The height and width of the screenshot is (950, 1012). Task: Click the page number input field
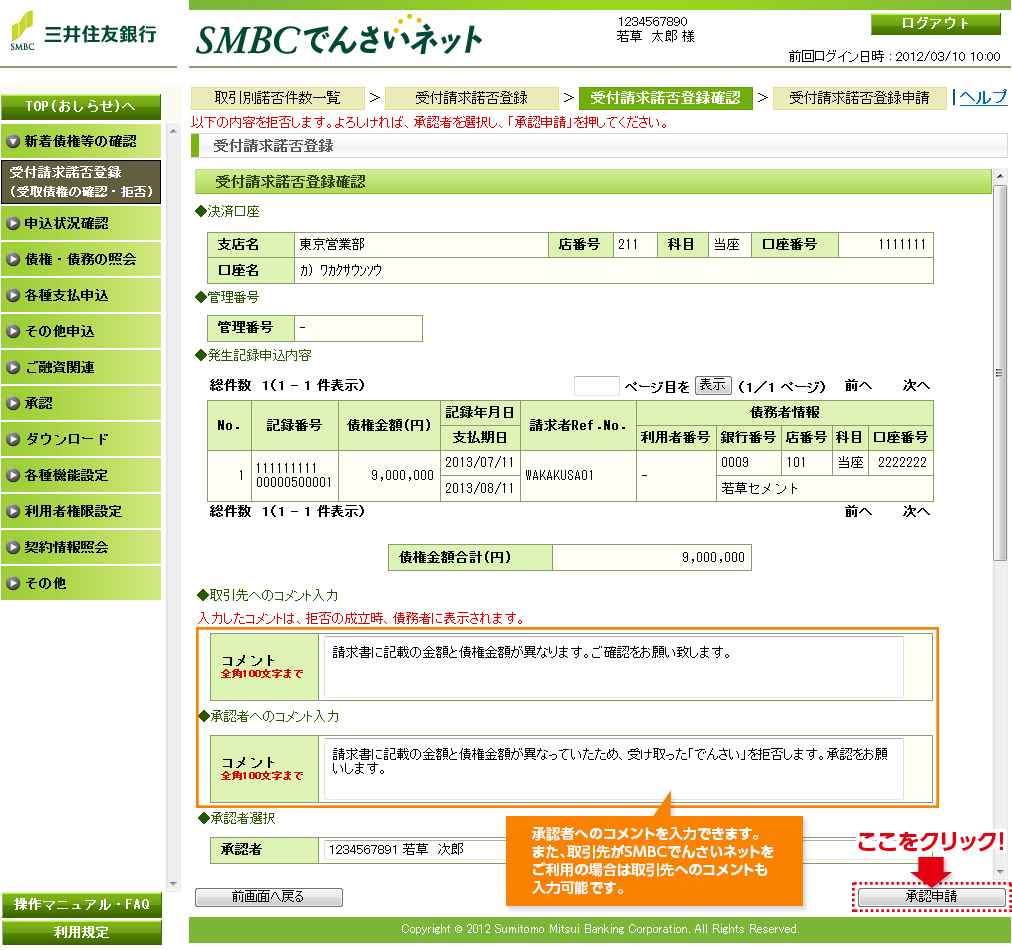coord(596,386)
